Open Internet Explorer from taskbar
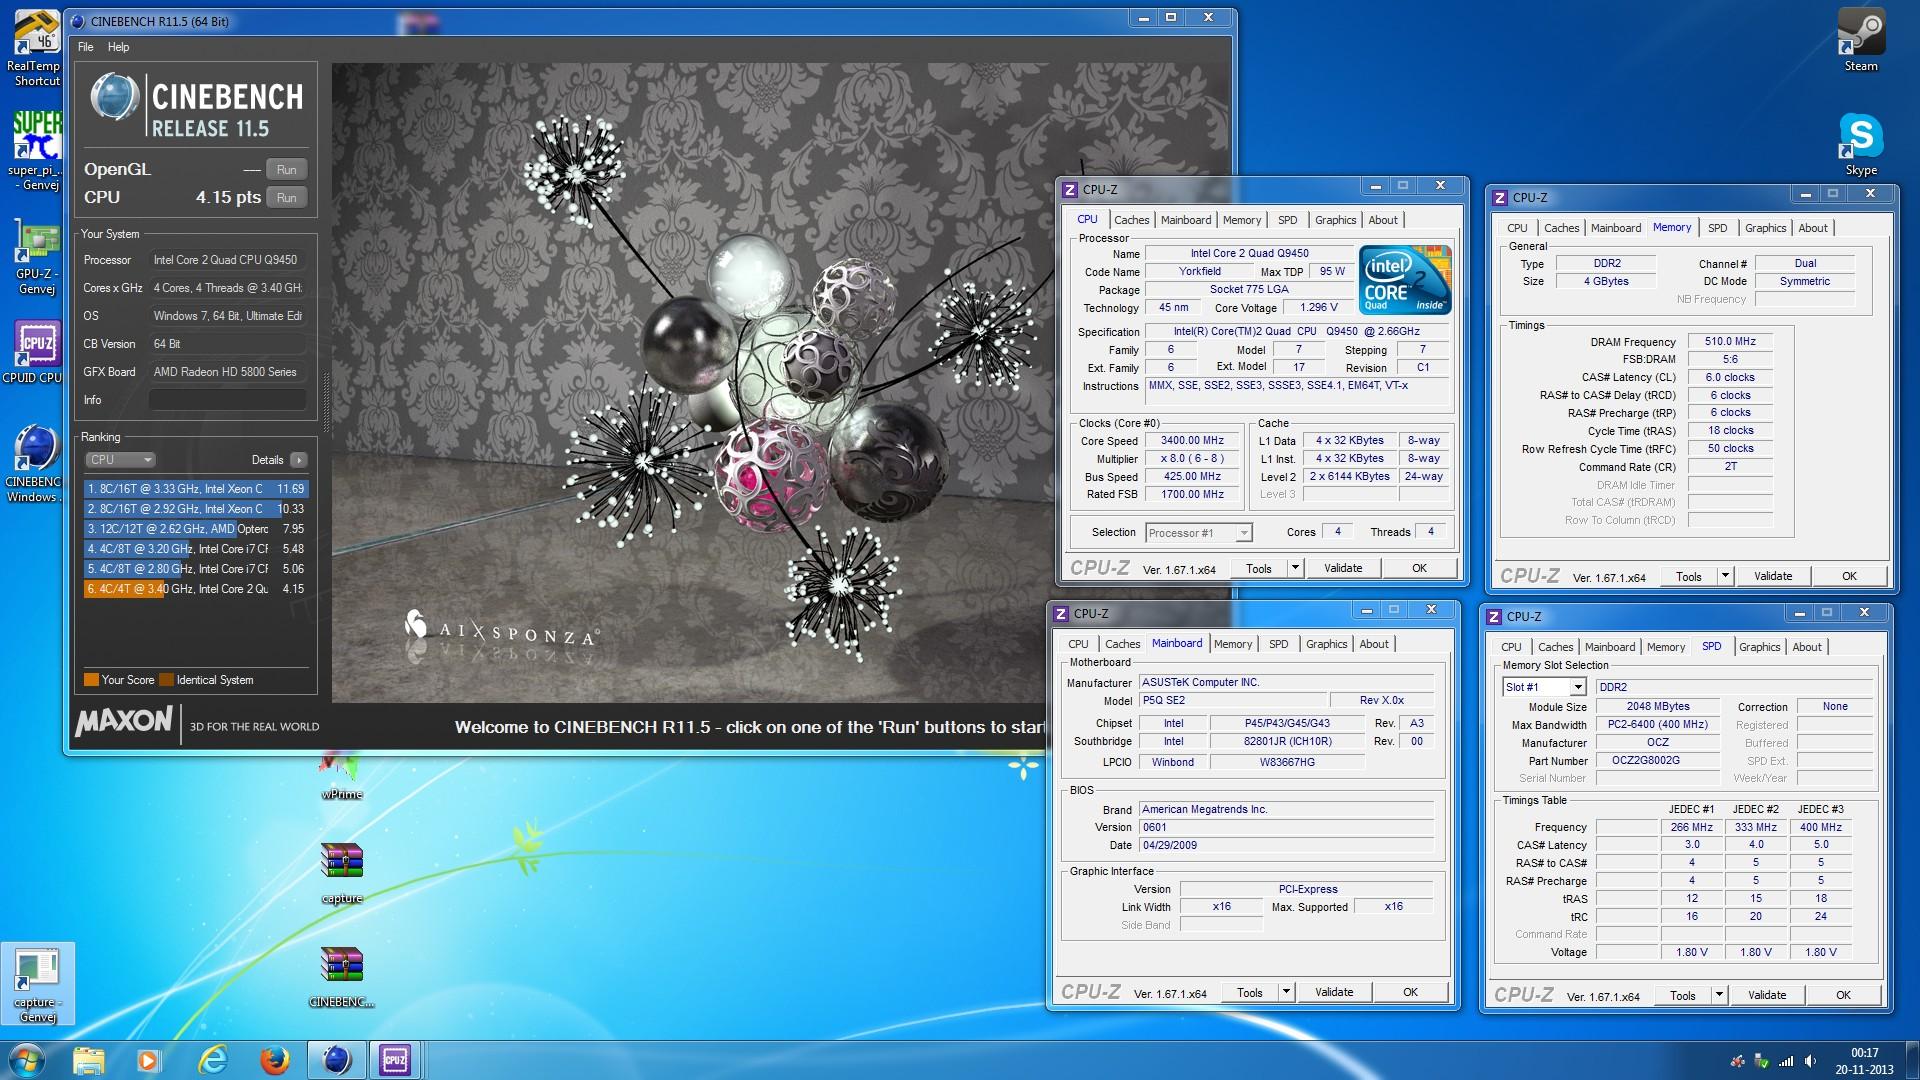Viewport: 1920px width, 1080px height. point(212,1060)
